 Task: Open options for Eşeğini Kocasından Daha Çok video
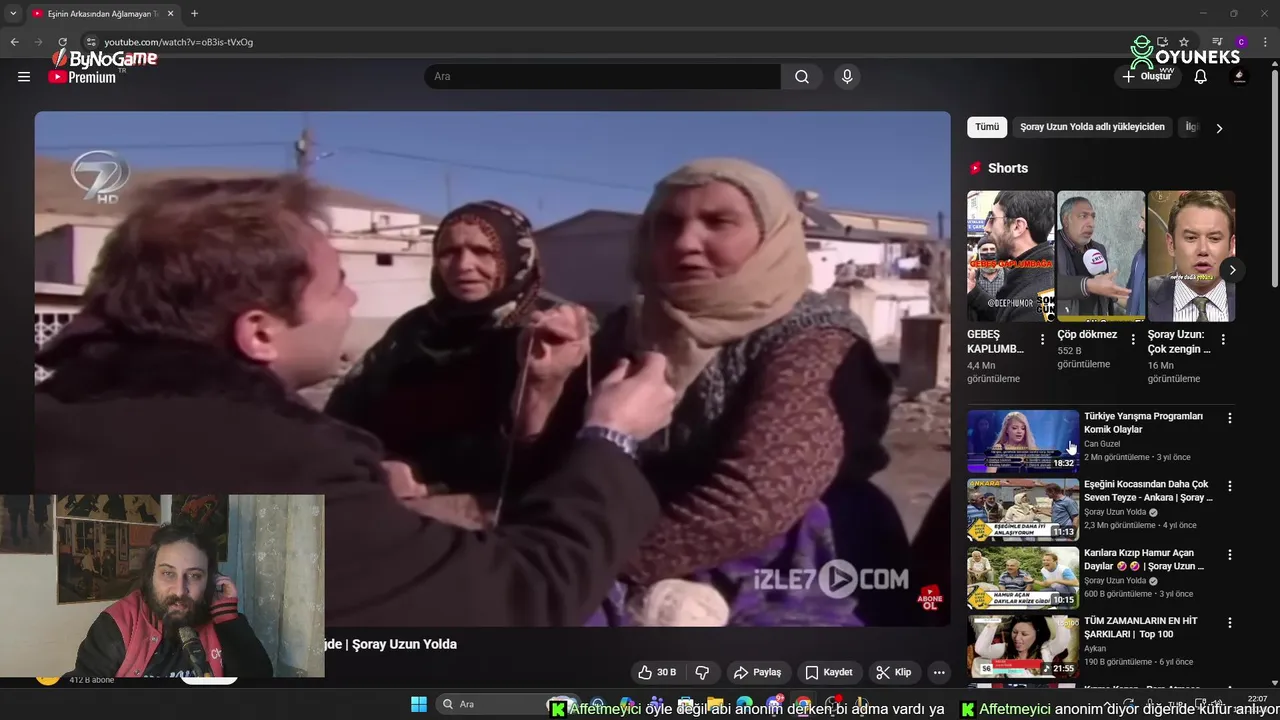1230,486
